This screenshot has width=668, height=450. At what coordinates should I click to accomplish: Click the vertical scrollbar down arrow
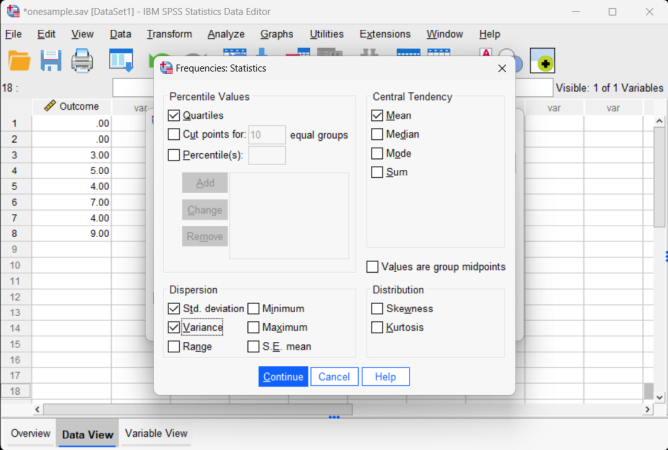pos(659,397)
